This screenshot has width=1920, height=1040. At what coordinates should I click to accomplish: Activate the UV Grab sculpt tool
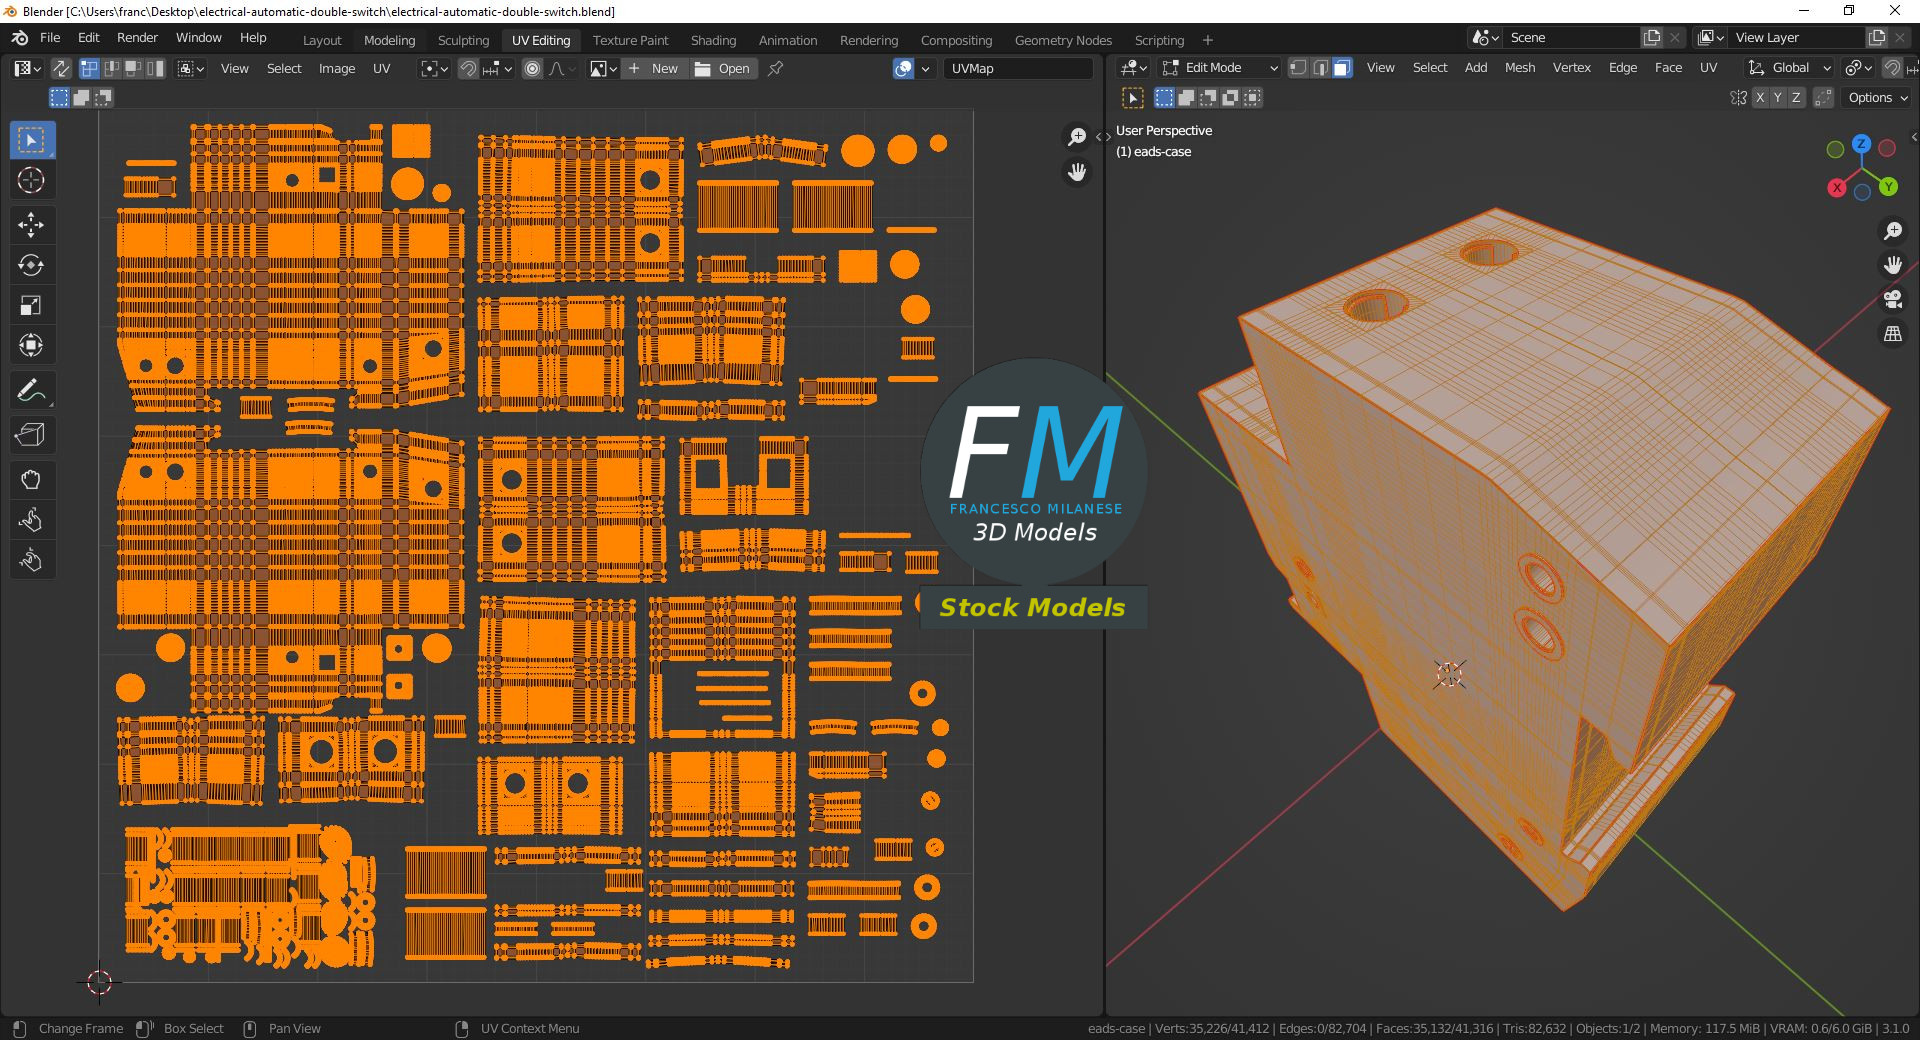(32, 480)
